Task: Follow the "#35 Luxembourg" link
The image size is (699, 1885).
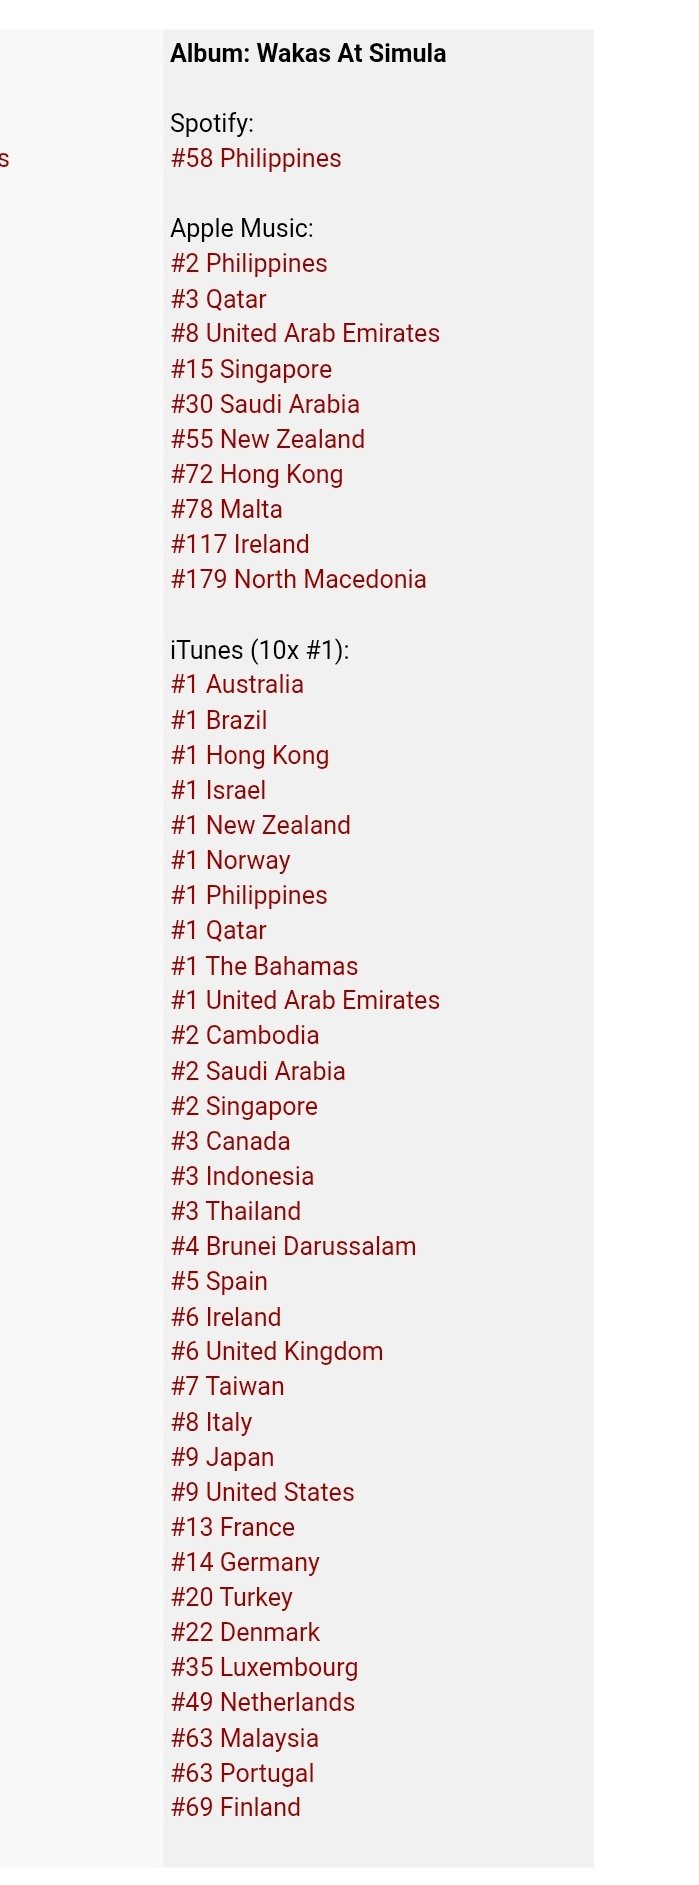Action: pyautogui.click(x=264, y=1667)
